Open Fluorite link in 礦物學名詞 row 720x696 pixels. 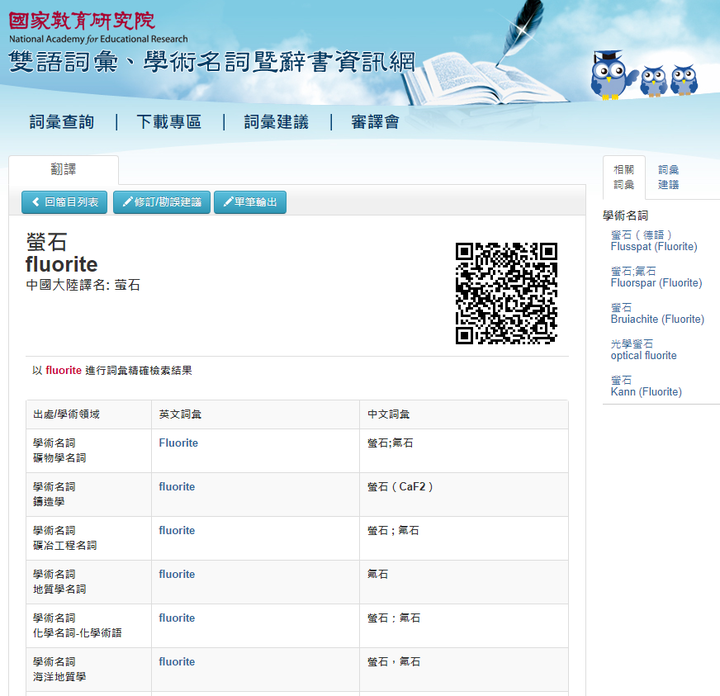tap(178, 443)
